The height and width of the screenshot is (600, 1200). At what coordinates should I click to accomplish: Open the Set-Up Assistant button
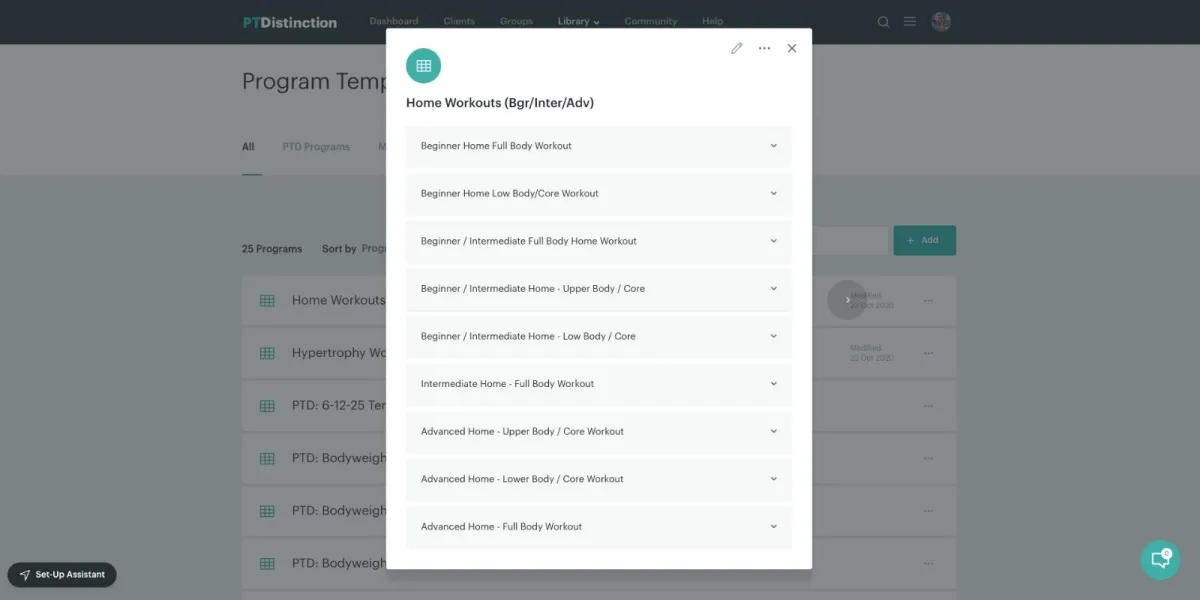(x=62, y=575)
